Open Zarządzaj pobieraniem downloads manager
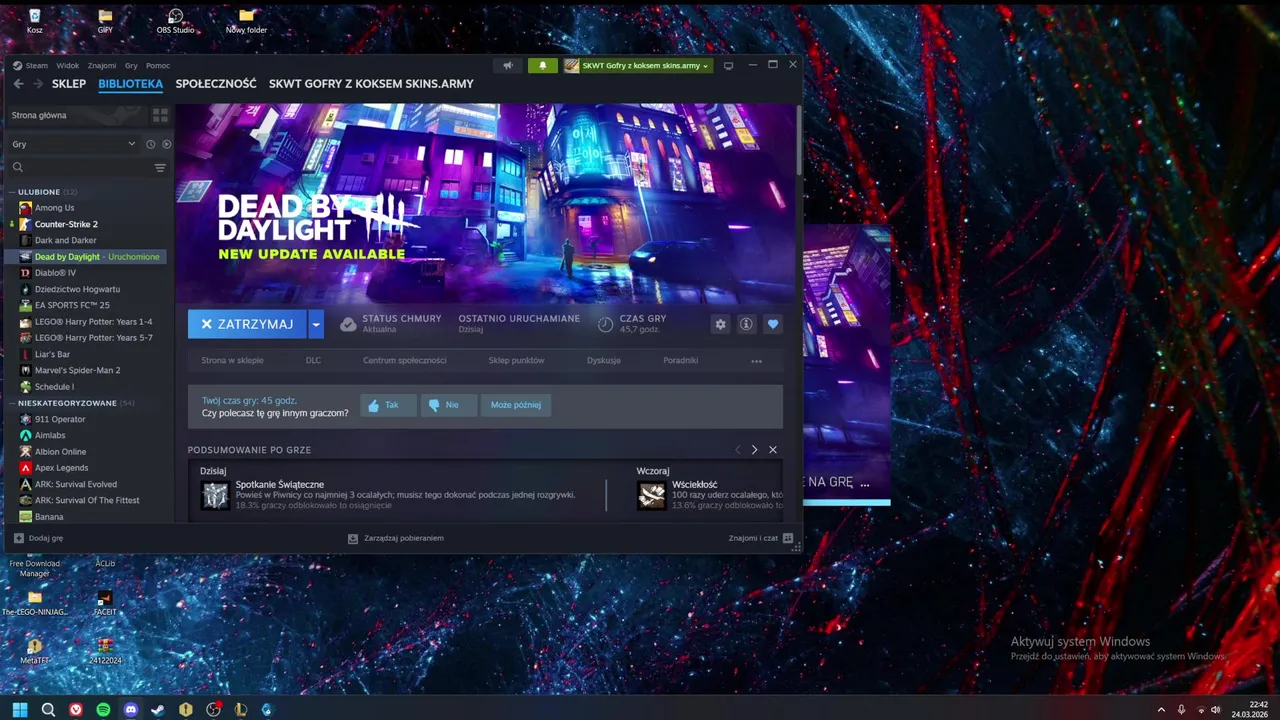The image size is (1280, 720). [x=396, y=538]
